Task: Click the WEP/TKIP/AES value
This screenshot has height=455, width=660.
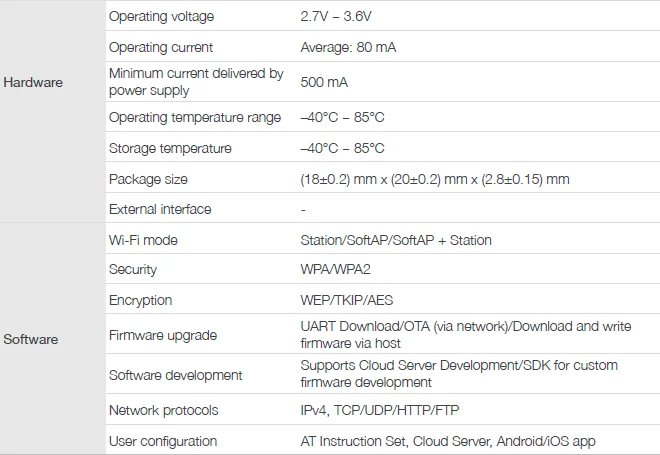Action: pyautogui.click(x=346, y=300)
